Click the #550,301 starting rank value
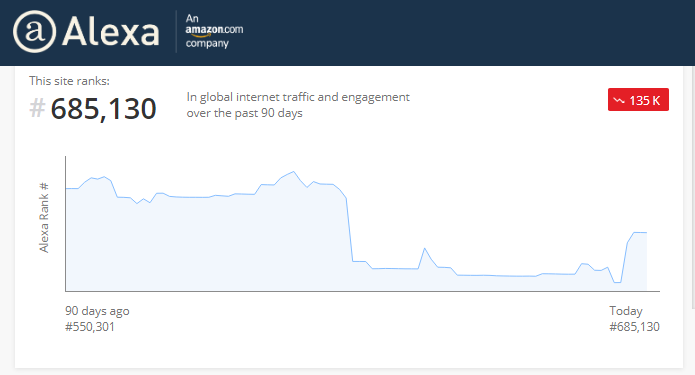The width and height of the screenshot is (695, 375). [90, 327]
